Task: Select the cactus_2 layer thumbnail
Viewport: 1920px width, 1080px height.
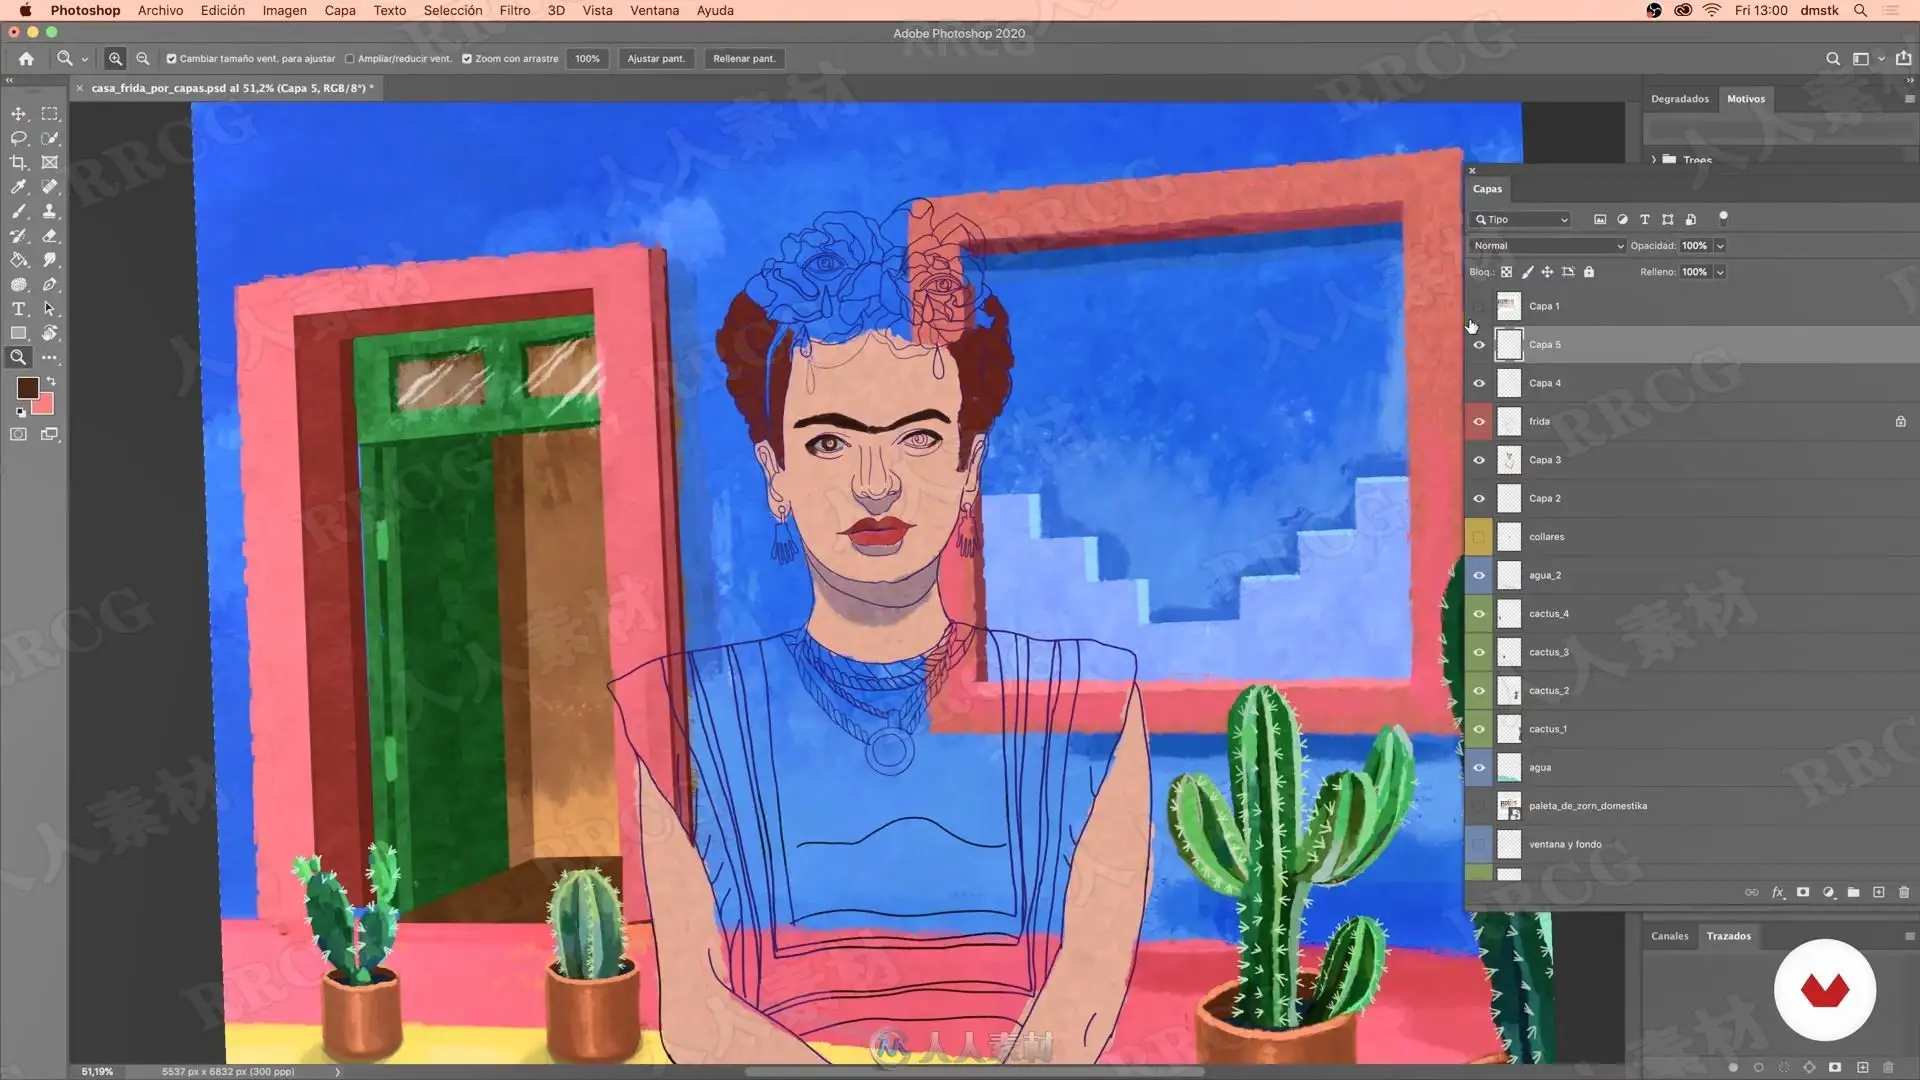Action: (1508, 691)
